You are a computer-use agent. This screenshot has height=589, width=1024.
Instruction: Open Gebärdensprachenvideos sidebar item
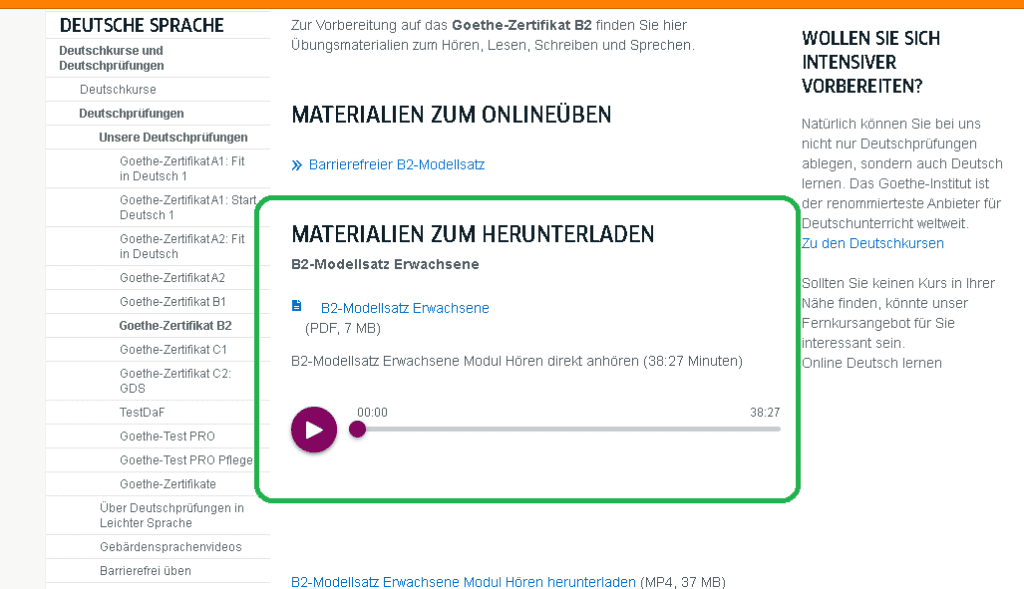pos(170,547)
